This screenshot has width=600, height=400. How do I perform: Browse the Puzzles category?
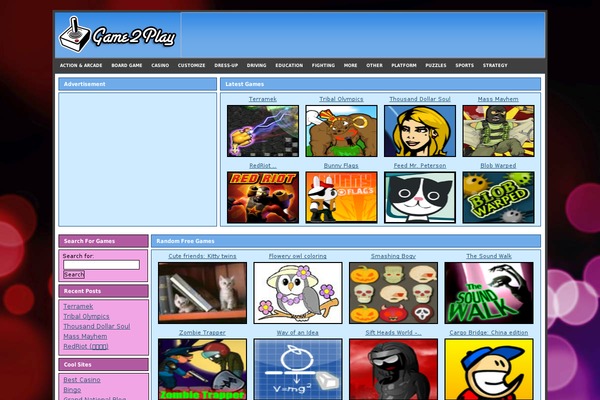(436, 65)
